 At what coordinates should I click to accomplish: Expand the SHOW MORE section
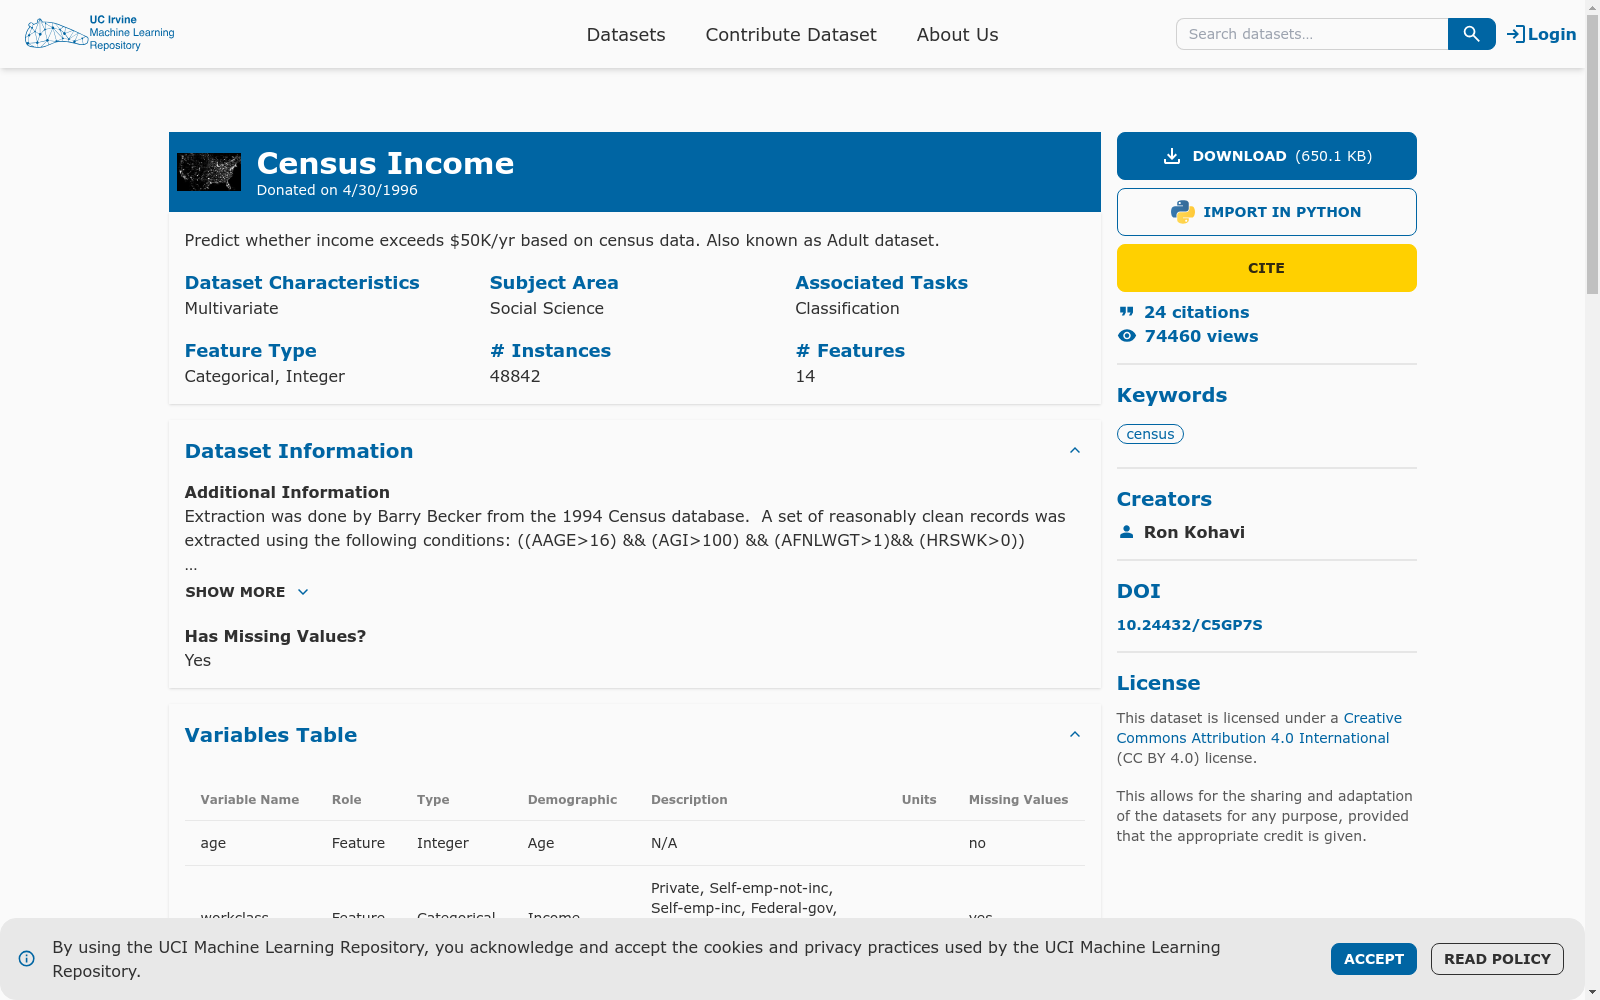246,592
